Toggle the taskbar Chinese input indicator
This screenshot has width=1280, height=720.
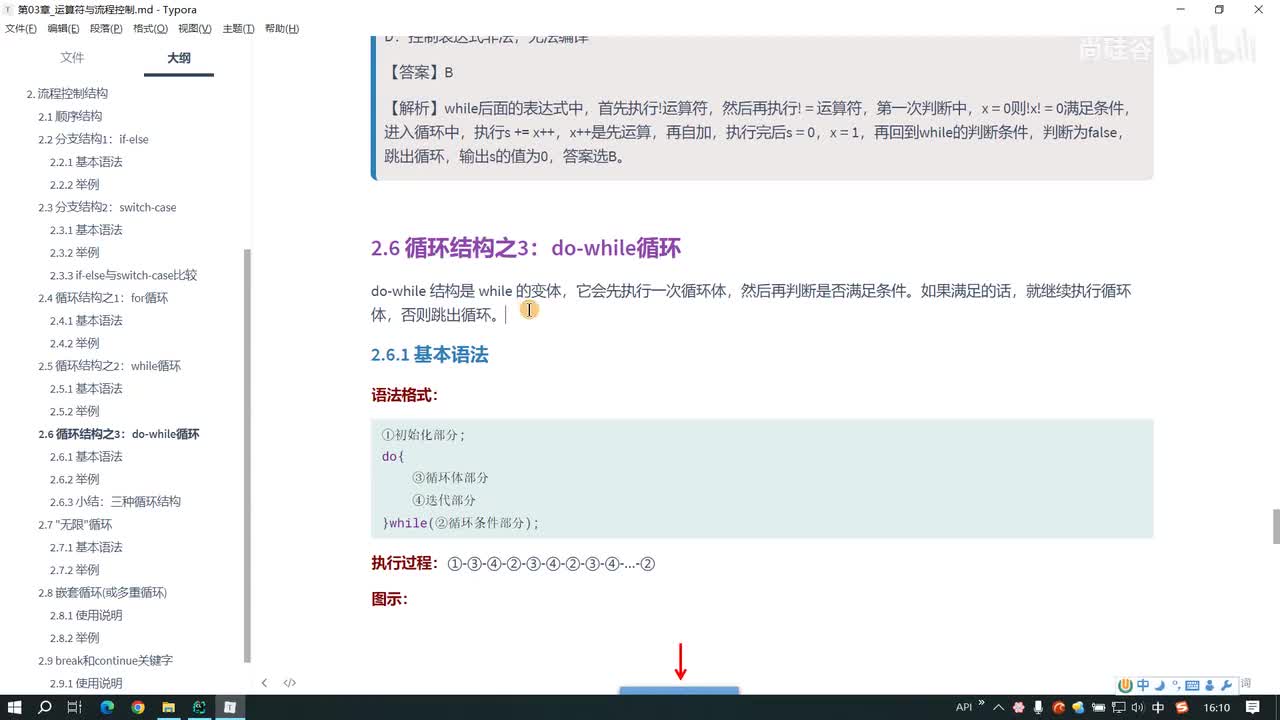pyautogui.click(x=1158, y=707)
